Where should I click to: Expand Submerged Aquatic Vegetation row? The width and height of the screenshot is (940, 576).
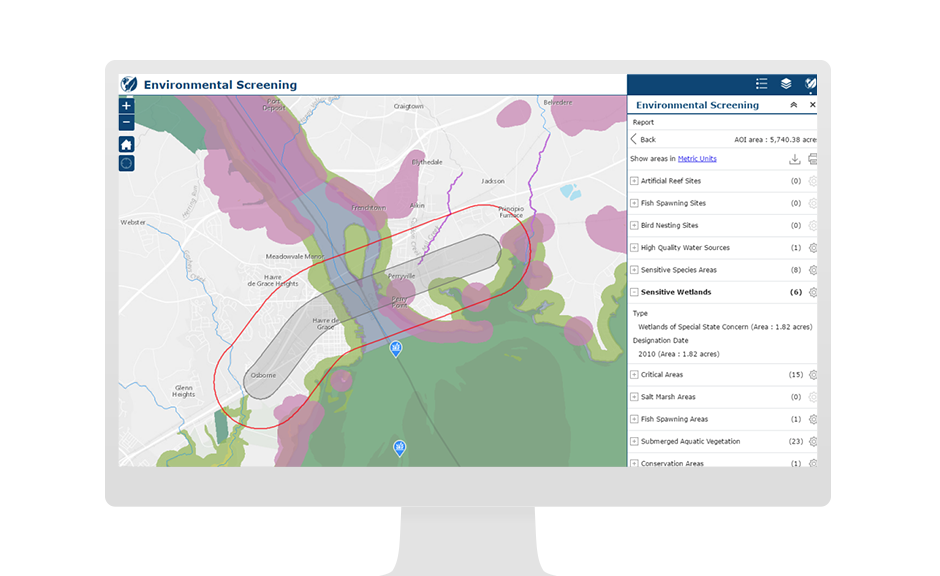[634, 441]
